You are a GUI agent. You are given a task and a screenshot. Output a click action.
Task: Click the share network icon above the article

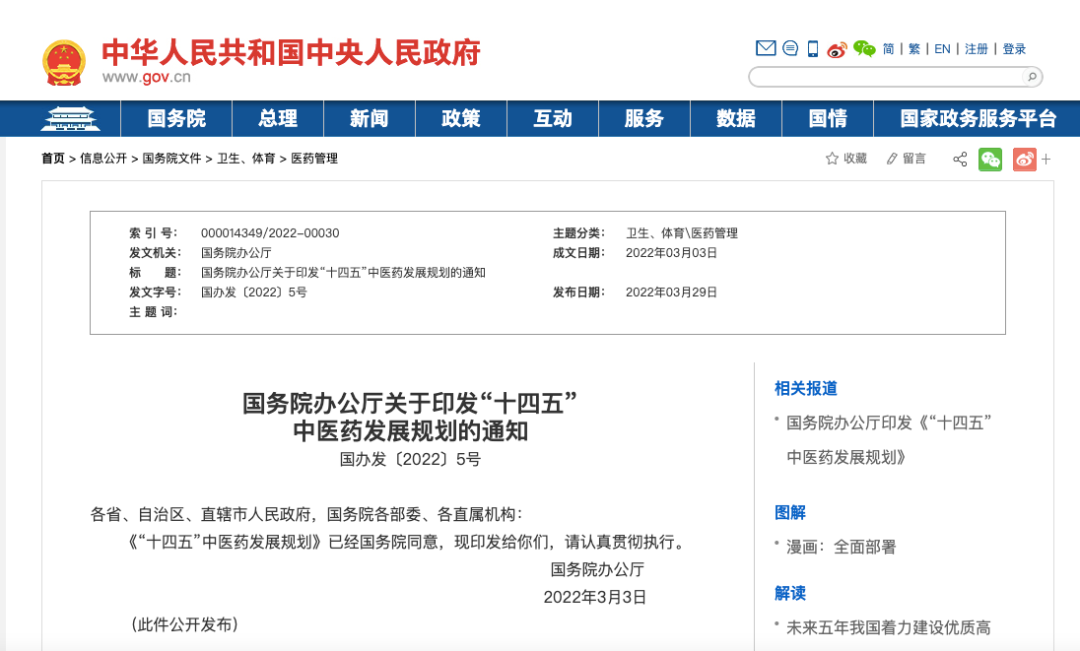(x=960, y=158)
